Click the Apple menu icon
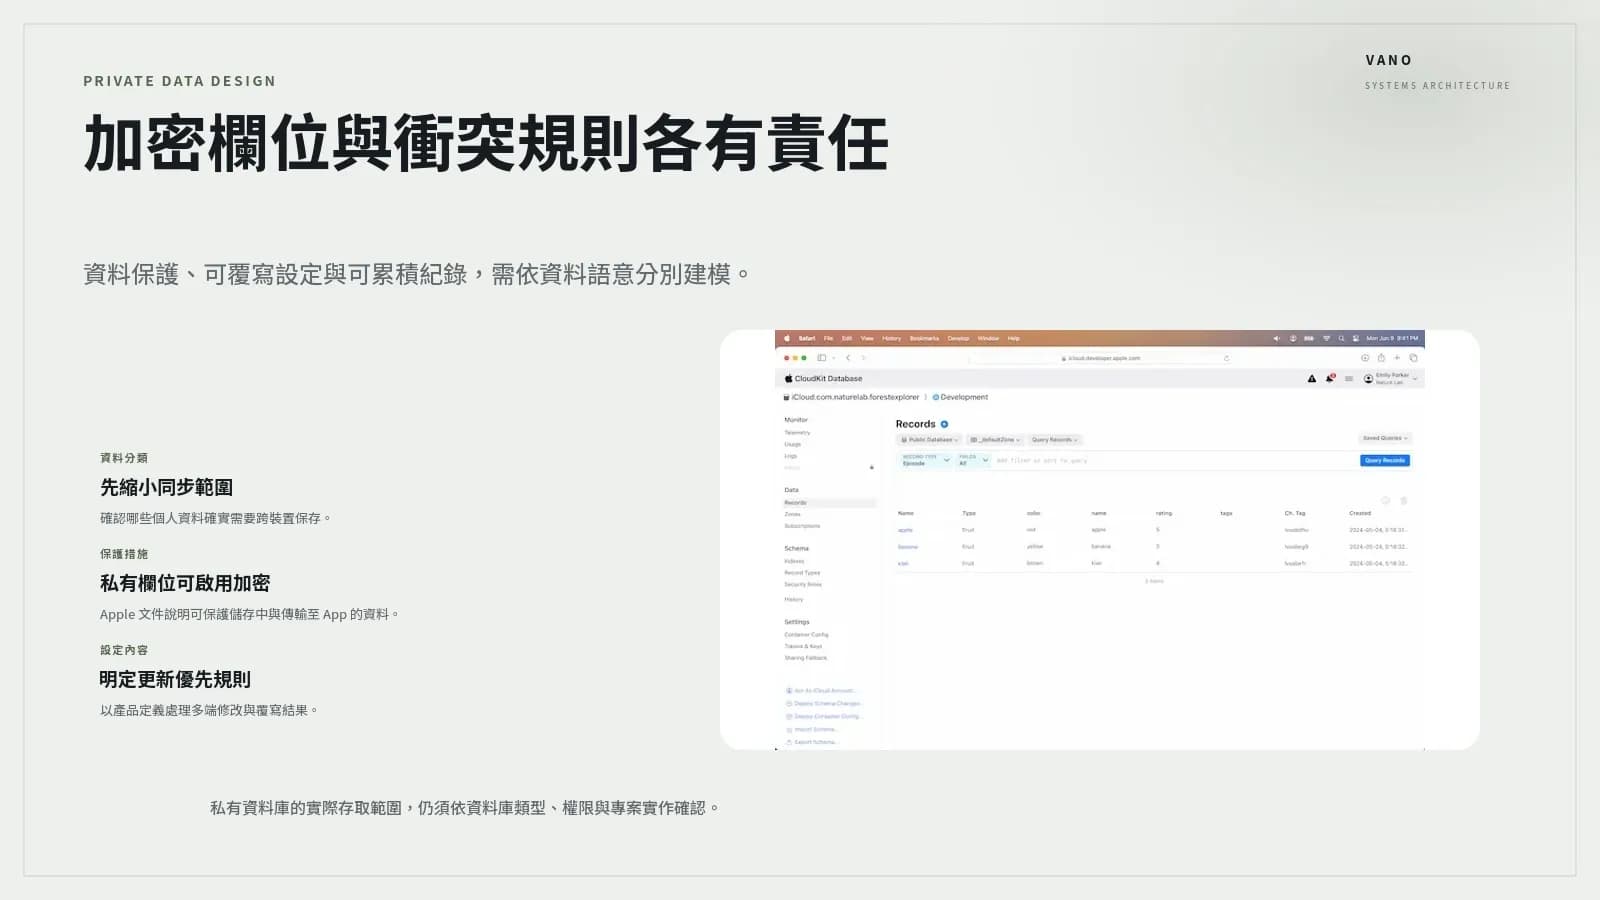Viewport: 1600px width, 900px height. 787,338
